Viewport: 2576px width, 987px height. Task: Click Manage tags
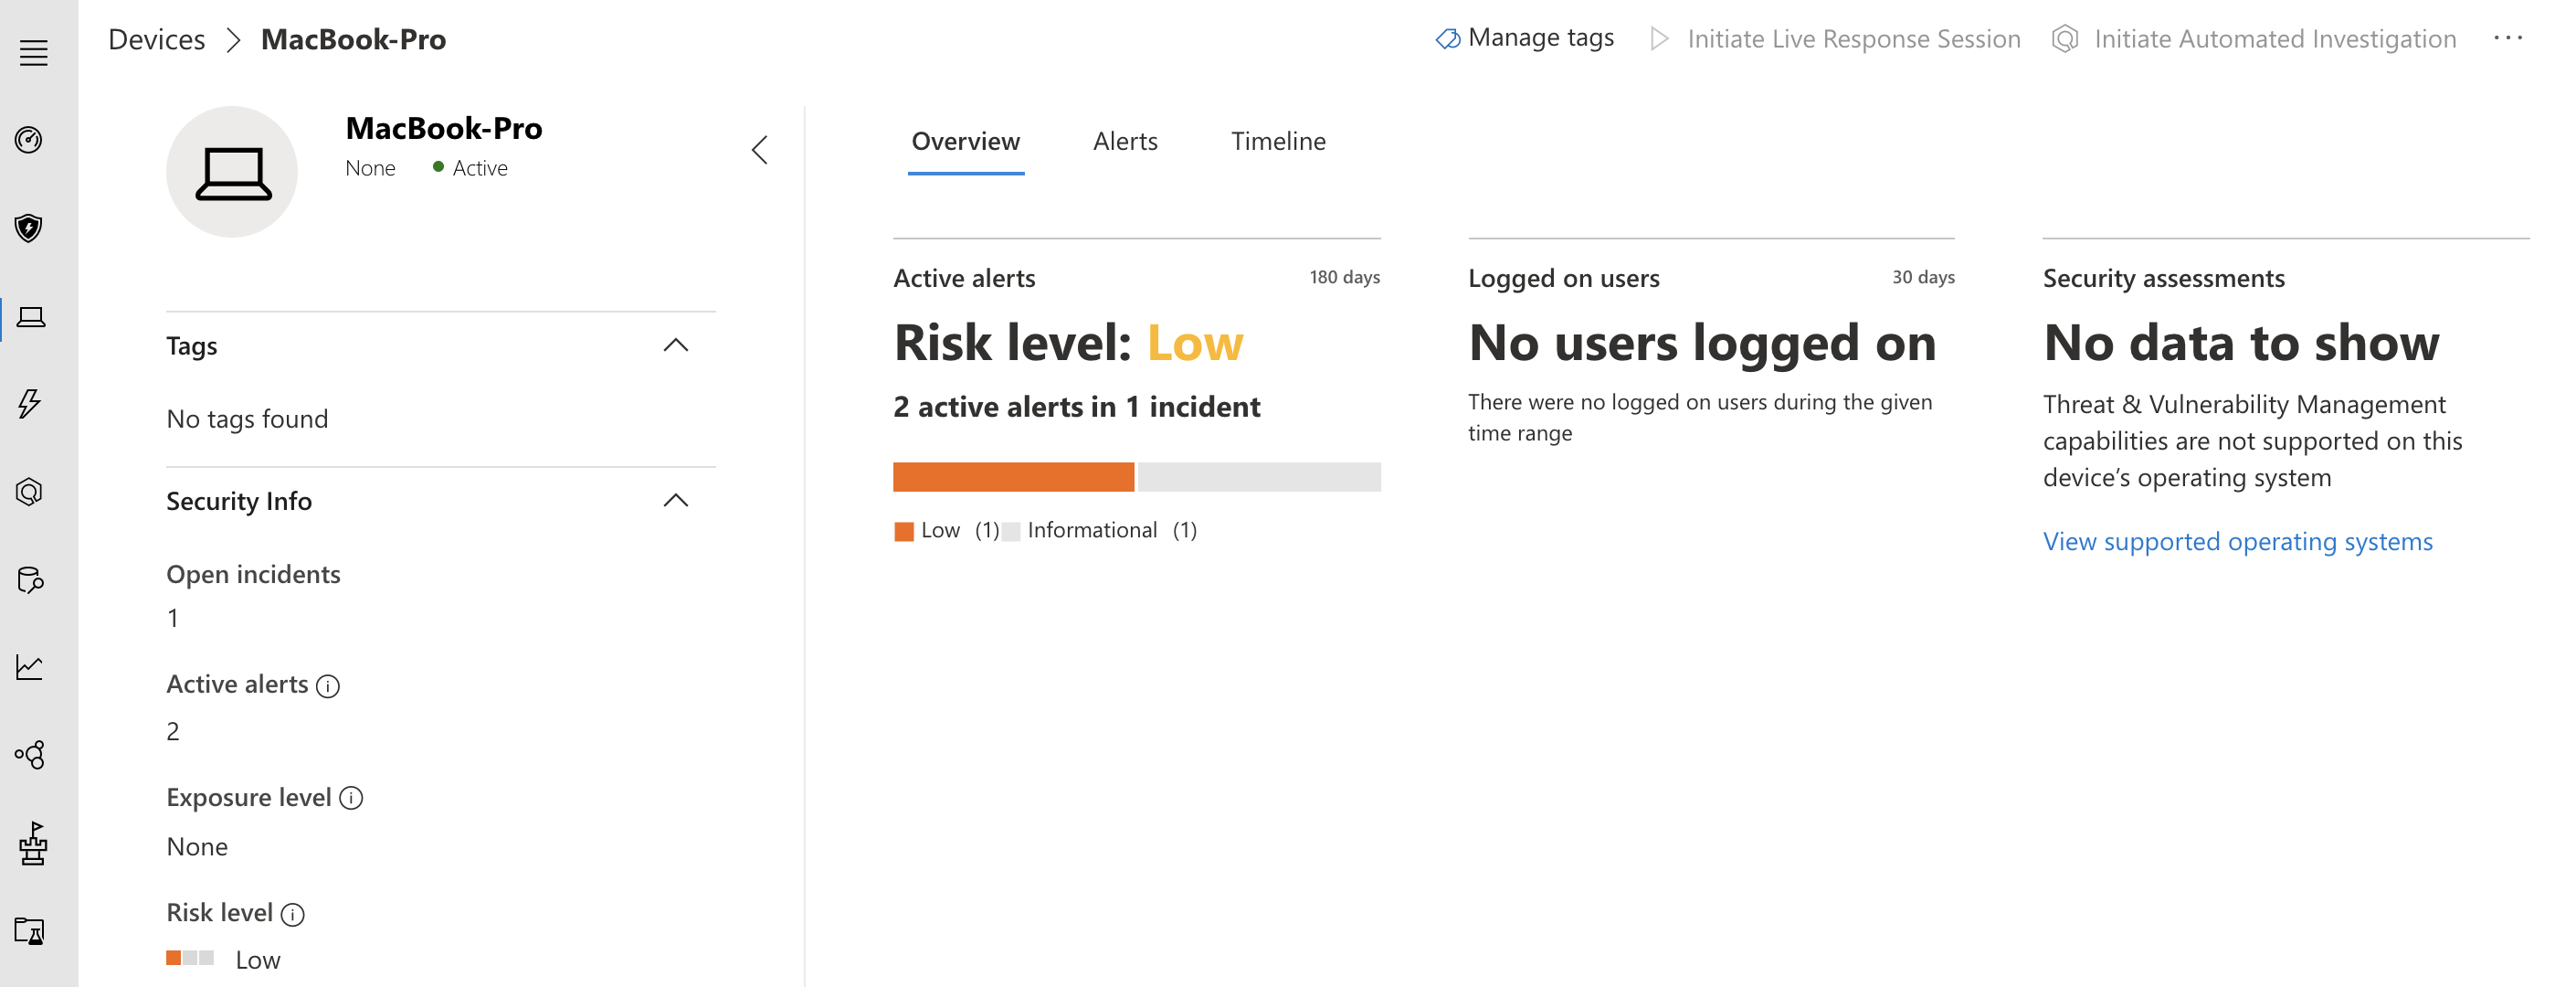(1524, 38)
